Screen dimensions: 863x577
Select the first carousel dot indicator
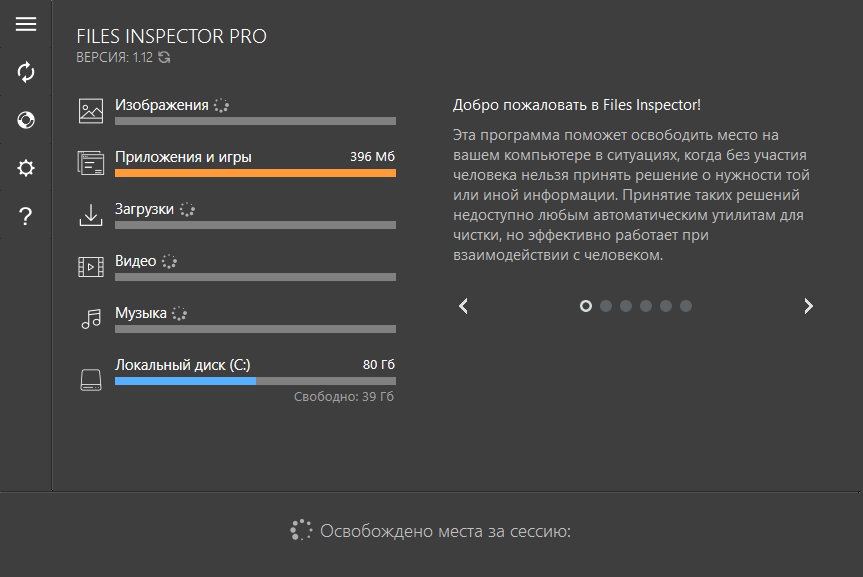586,306
